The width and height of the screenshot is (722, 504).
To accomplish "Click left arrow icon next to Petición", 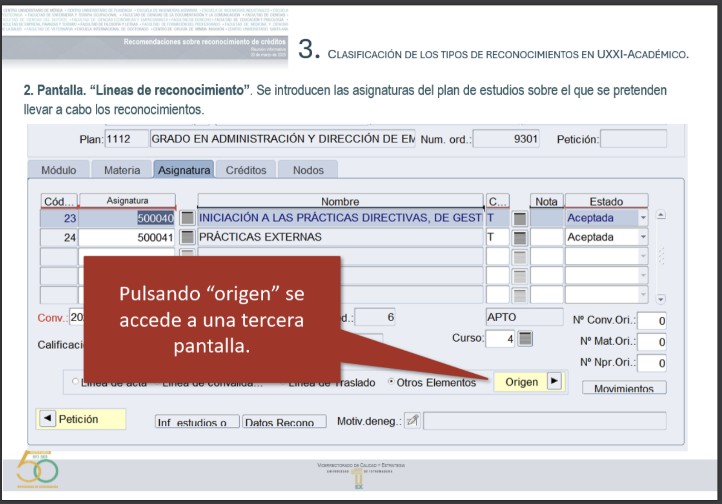I will click(x=48, y=419).
